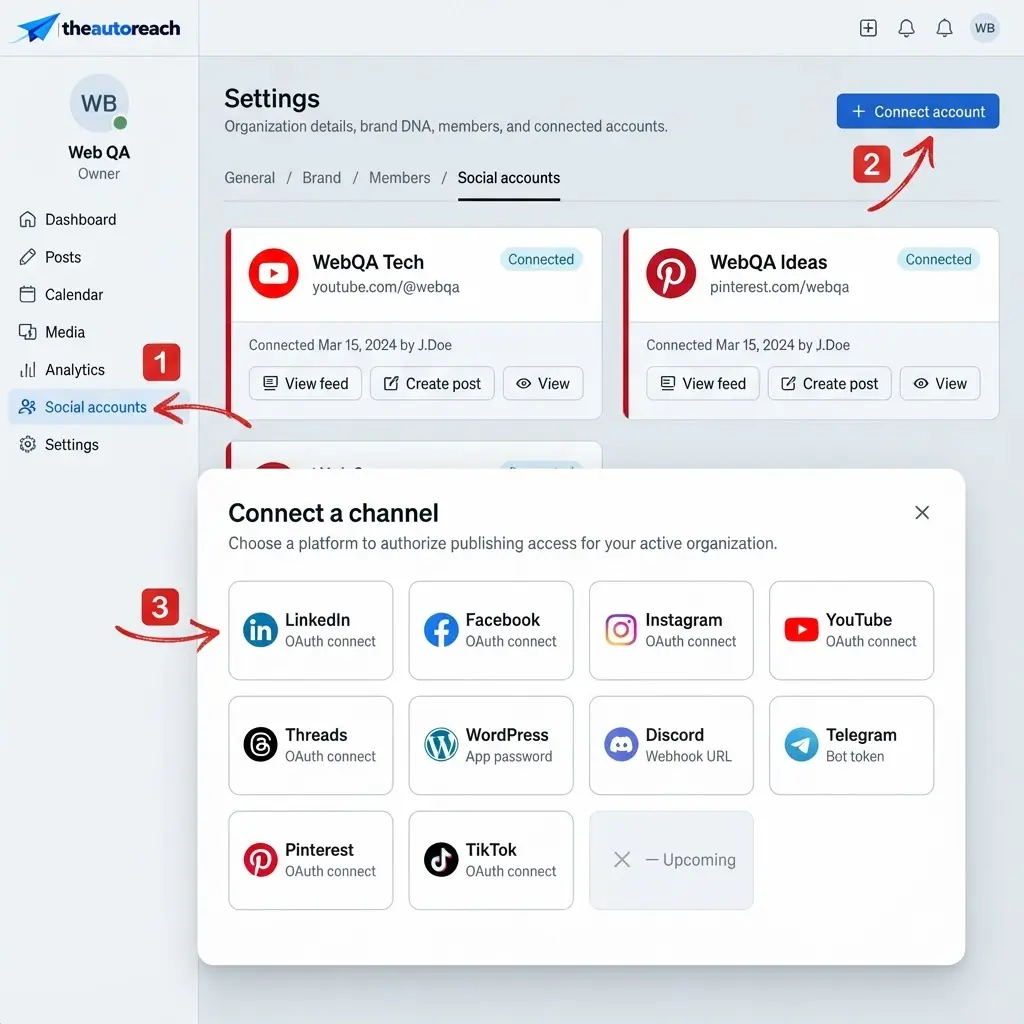This screenshot has height=1024, width=1024.
Task: Choose Instagram OAuth connect tile
Action: (671, 630)
